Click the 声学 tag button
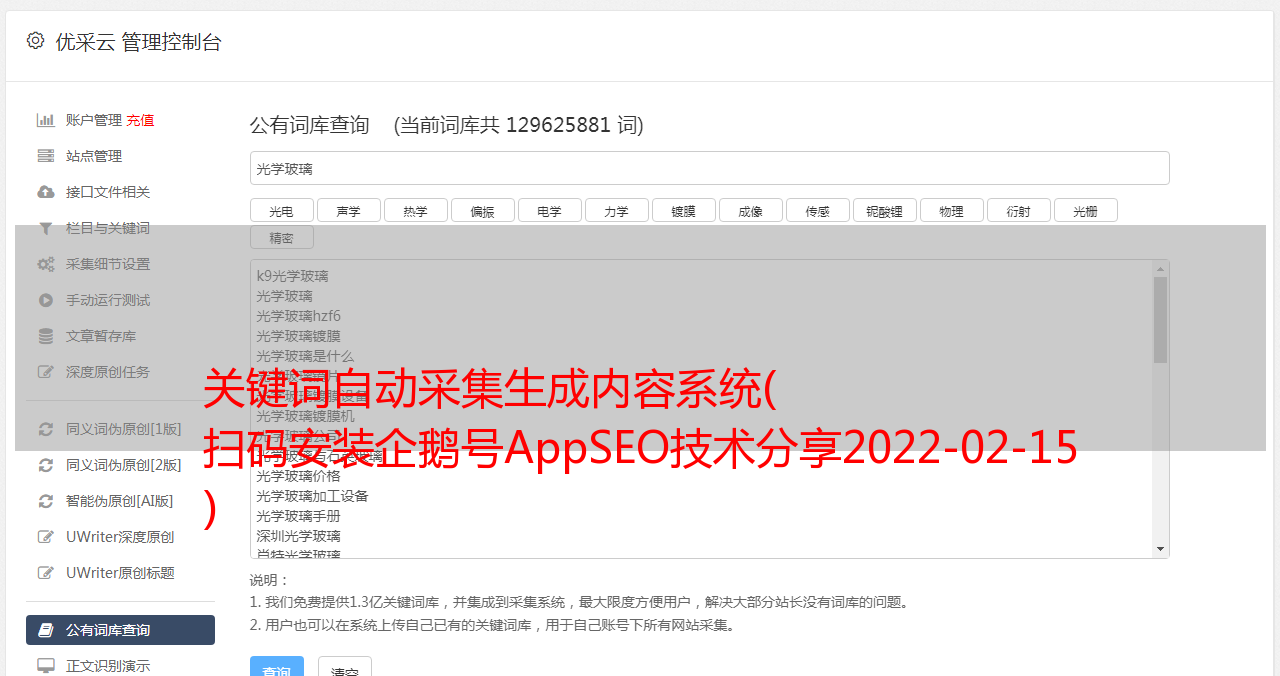The height and width of the screenshot is (676, 1280). coord(348,210)
